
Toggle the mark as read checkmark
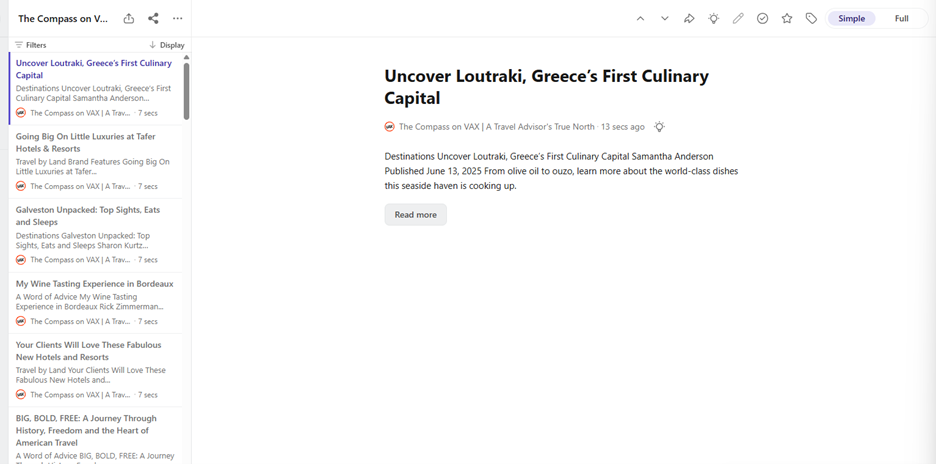pos(762,19)
